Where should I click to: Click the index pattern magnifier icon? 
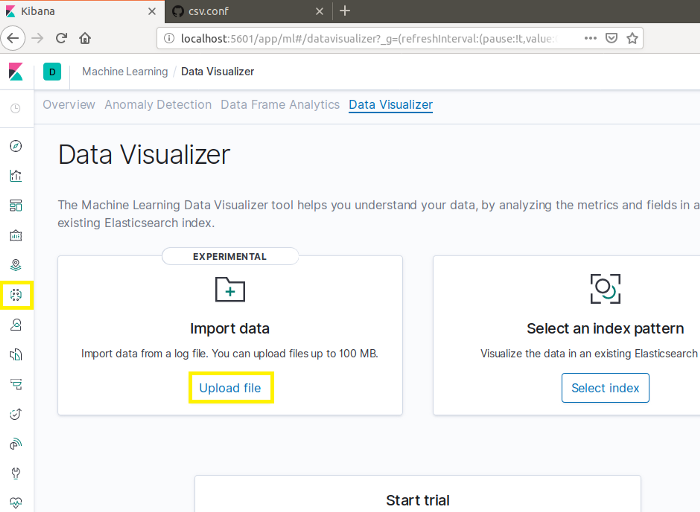(x=605, y=289)
